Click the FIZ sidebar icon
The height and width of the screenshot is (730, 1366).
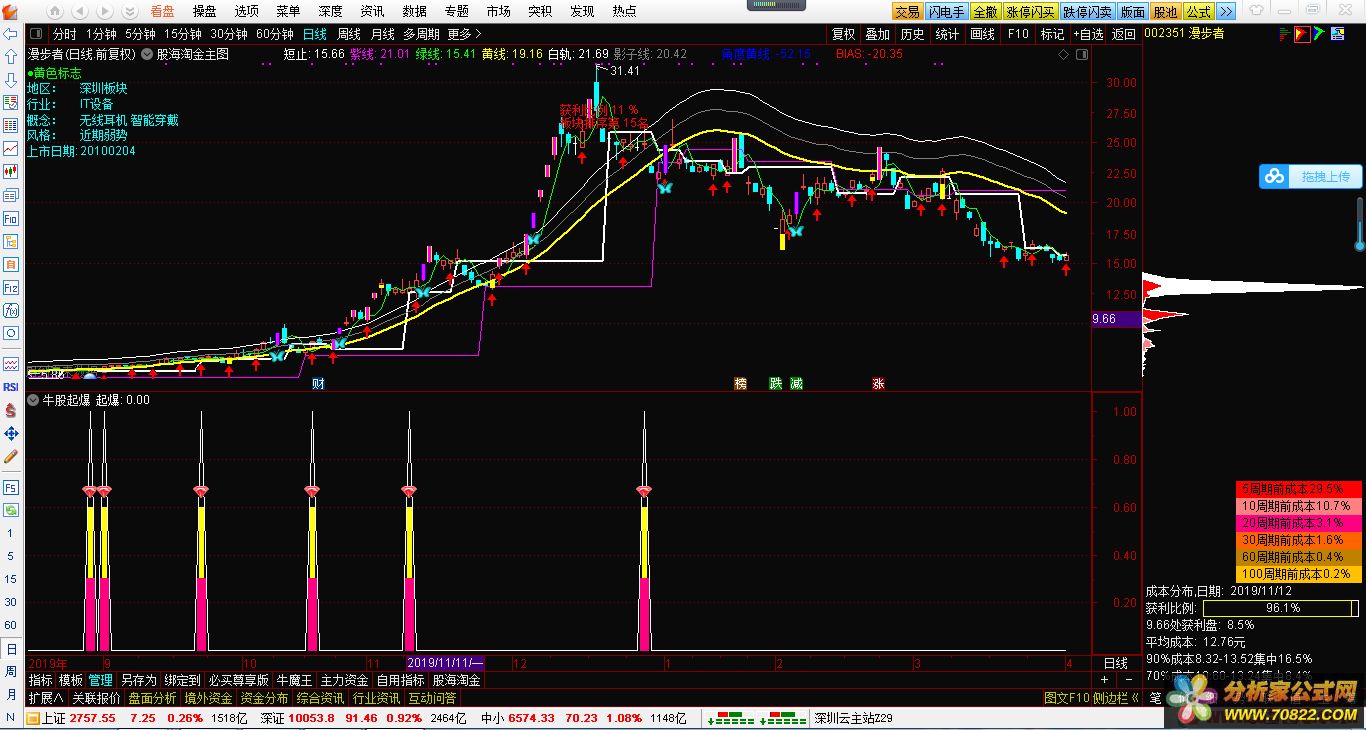tap(10, 287)
